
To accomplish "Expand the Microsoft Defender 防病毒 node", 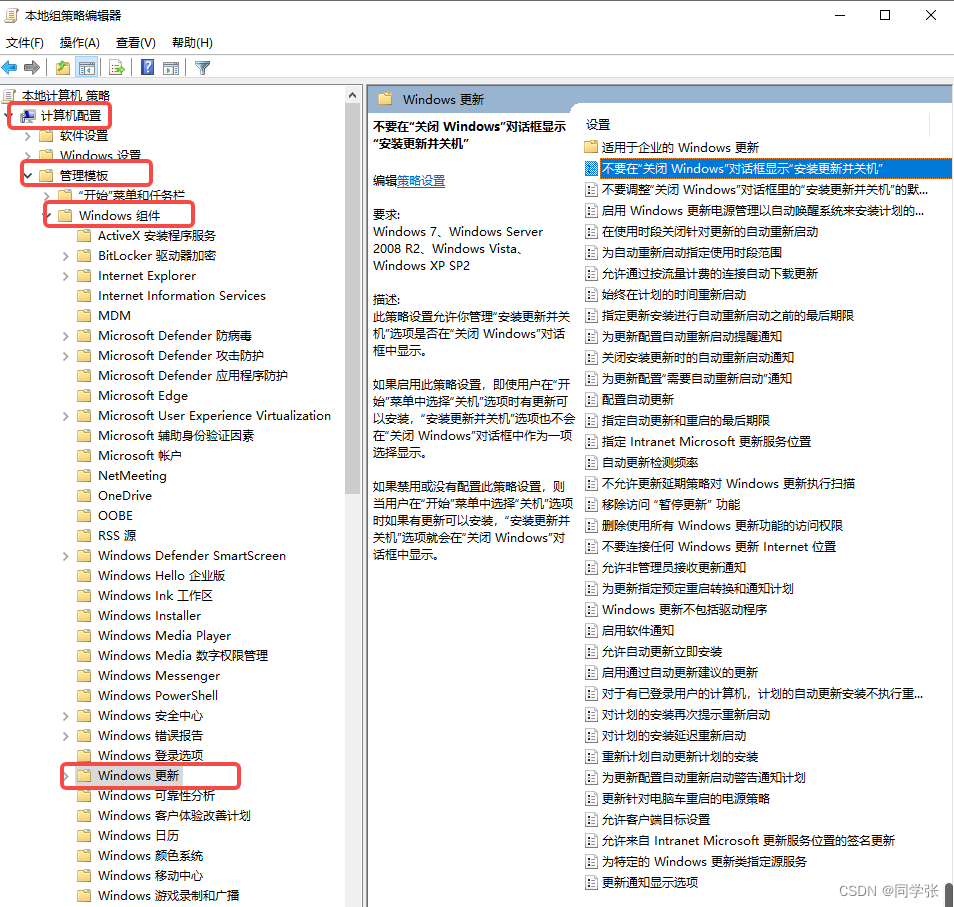I will pyautogui.click(x=66, y=336).
